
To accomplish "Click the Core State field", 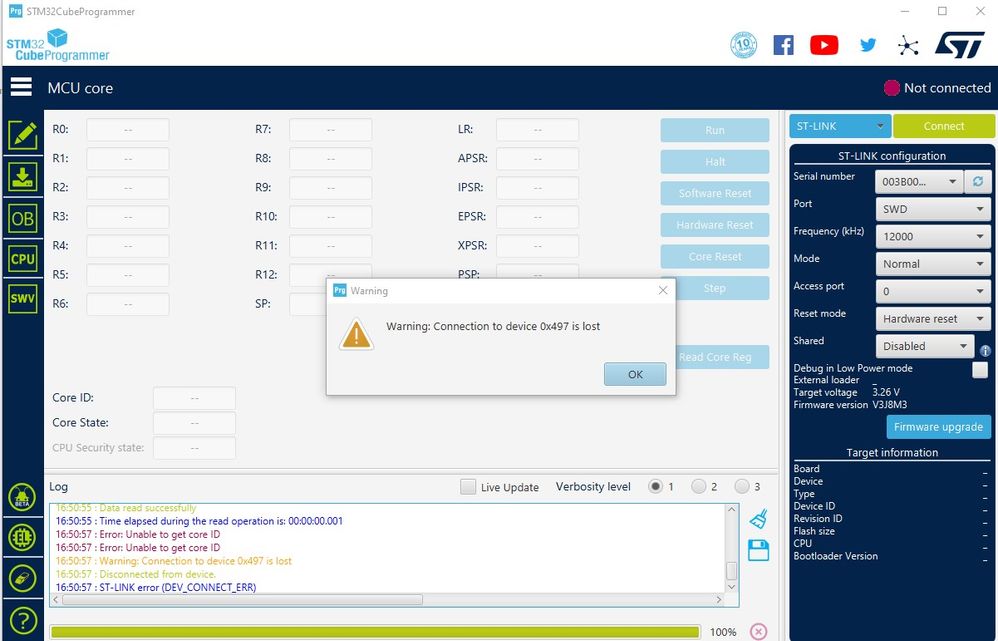I will [194, 423].
